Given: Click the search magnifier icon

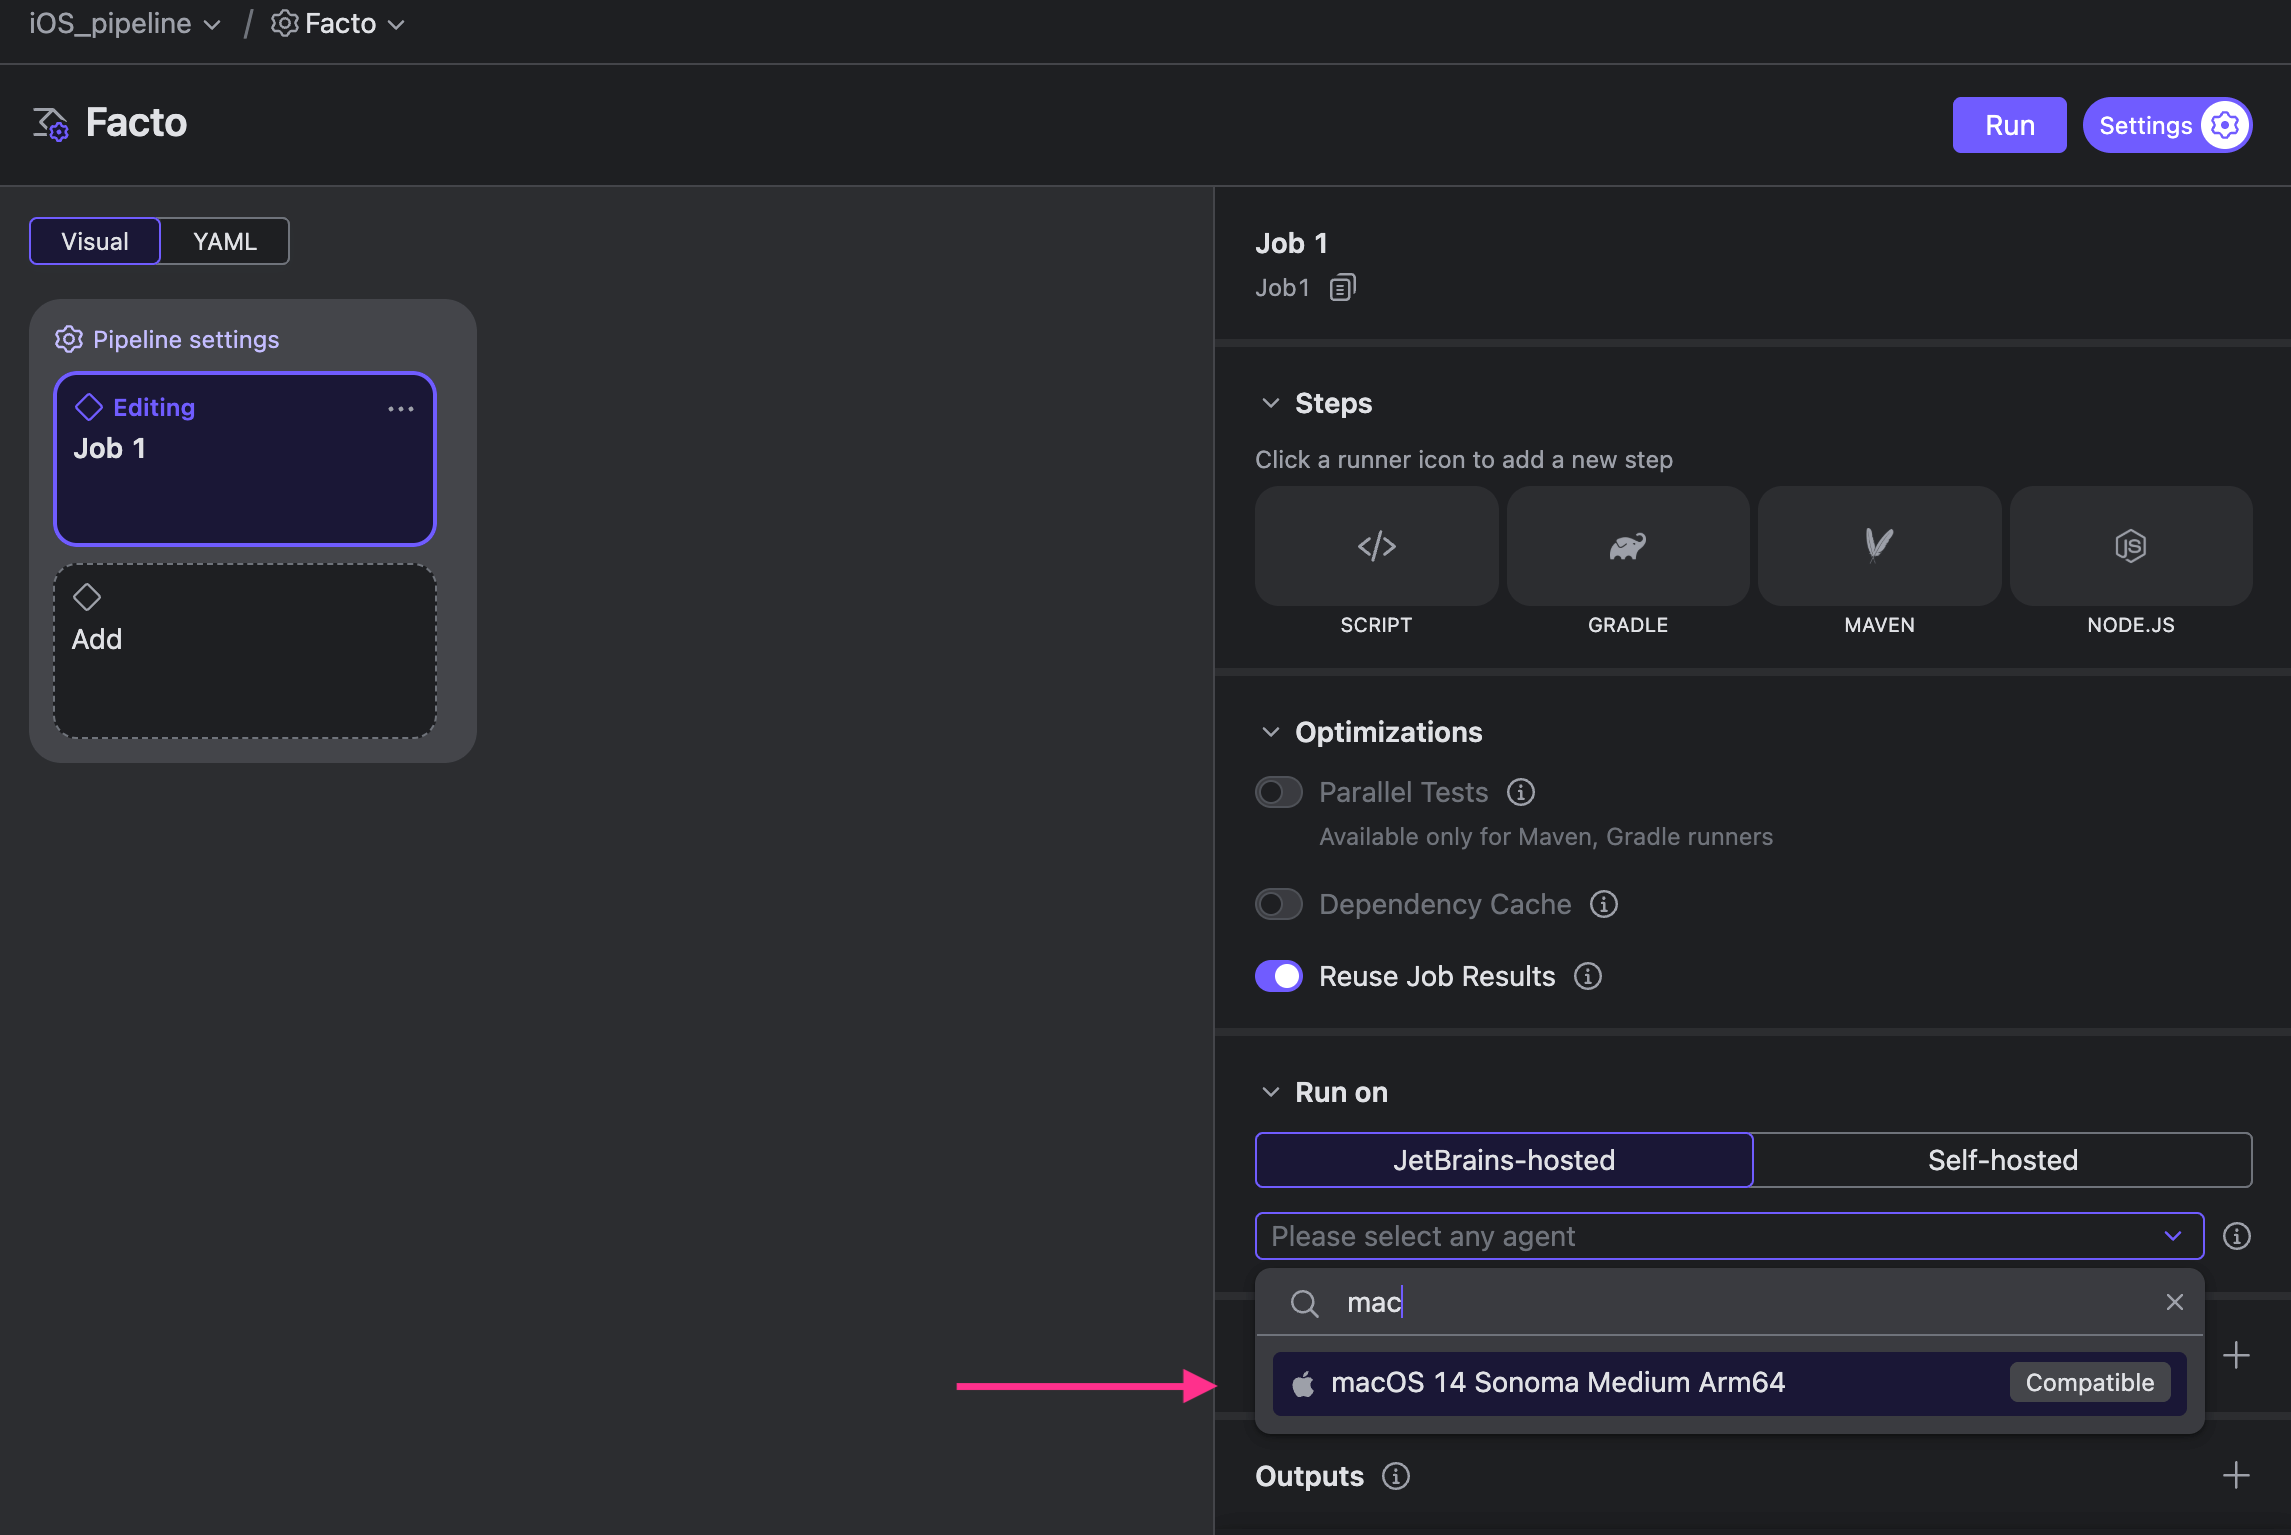Looking at the screenshot, I should 1305,1303.
